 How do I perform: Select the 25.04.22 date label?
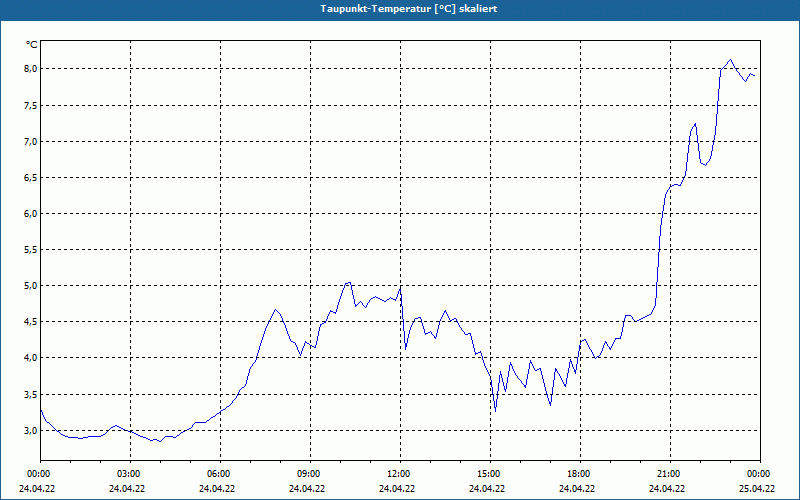[x=757, y=489]
